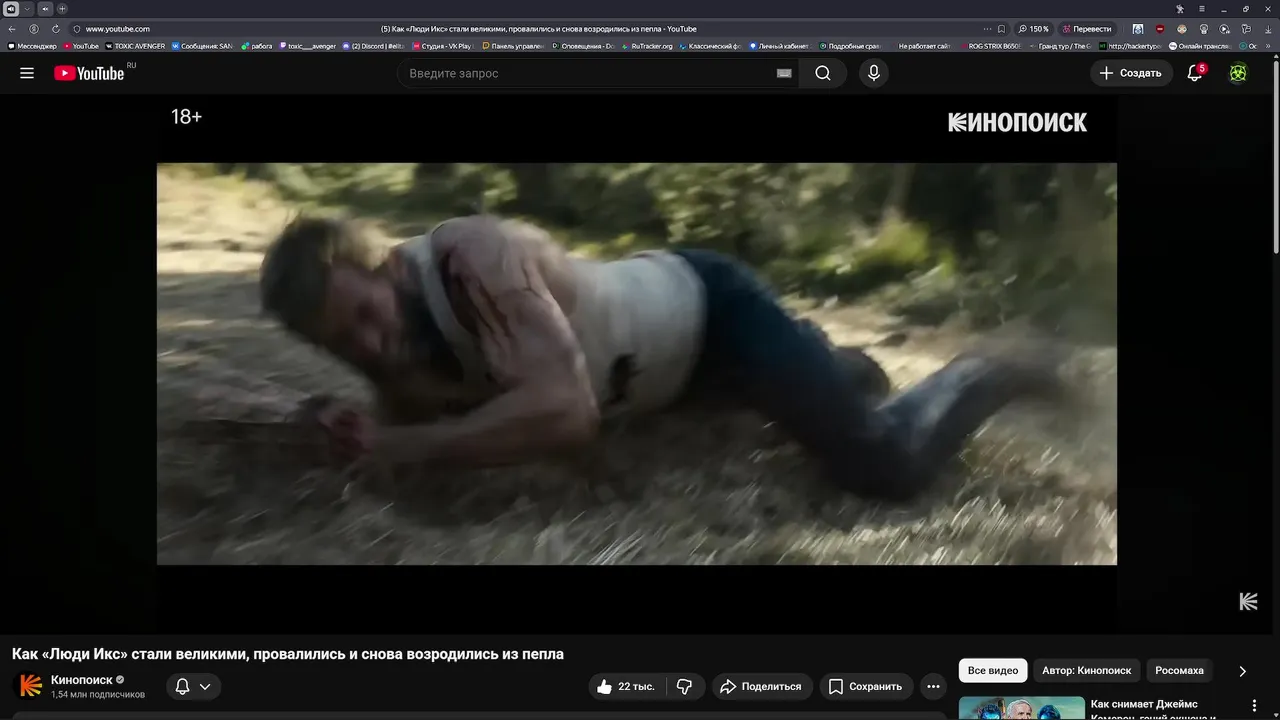Click the www.youtube.com address bar
This screenshot has width=1280, height=720.
coord(117,29)
